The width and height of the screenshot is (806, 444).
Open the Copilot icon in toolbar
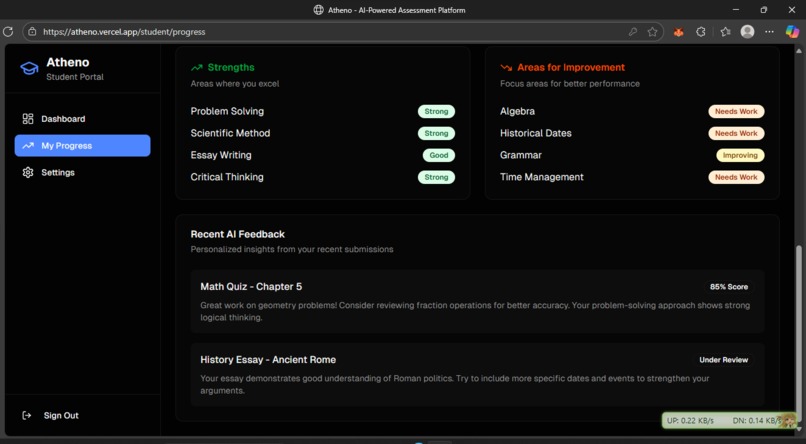coord(792,31)
